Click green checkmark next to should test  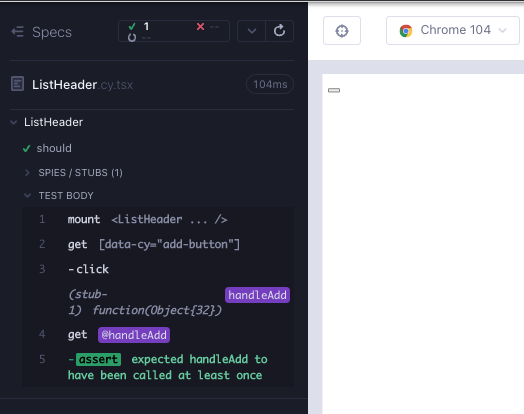27,148
